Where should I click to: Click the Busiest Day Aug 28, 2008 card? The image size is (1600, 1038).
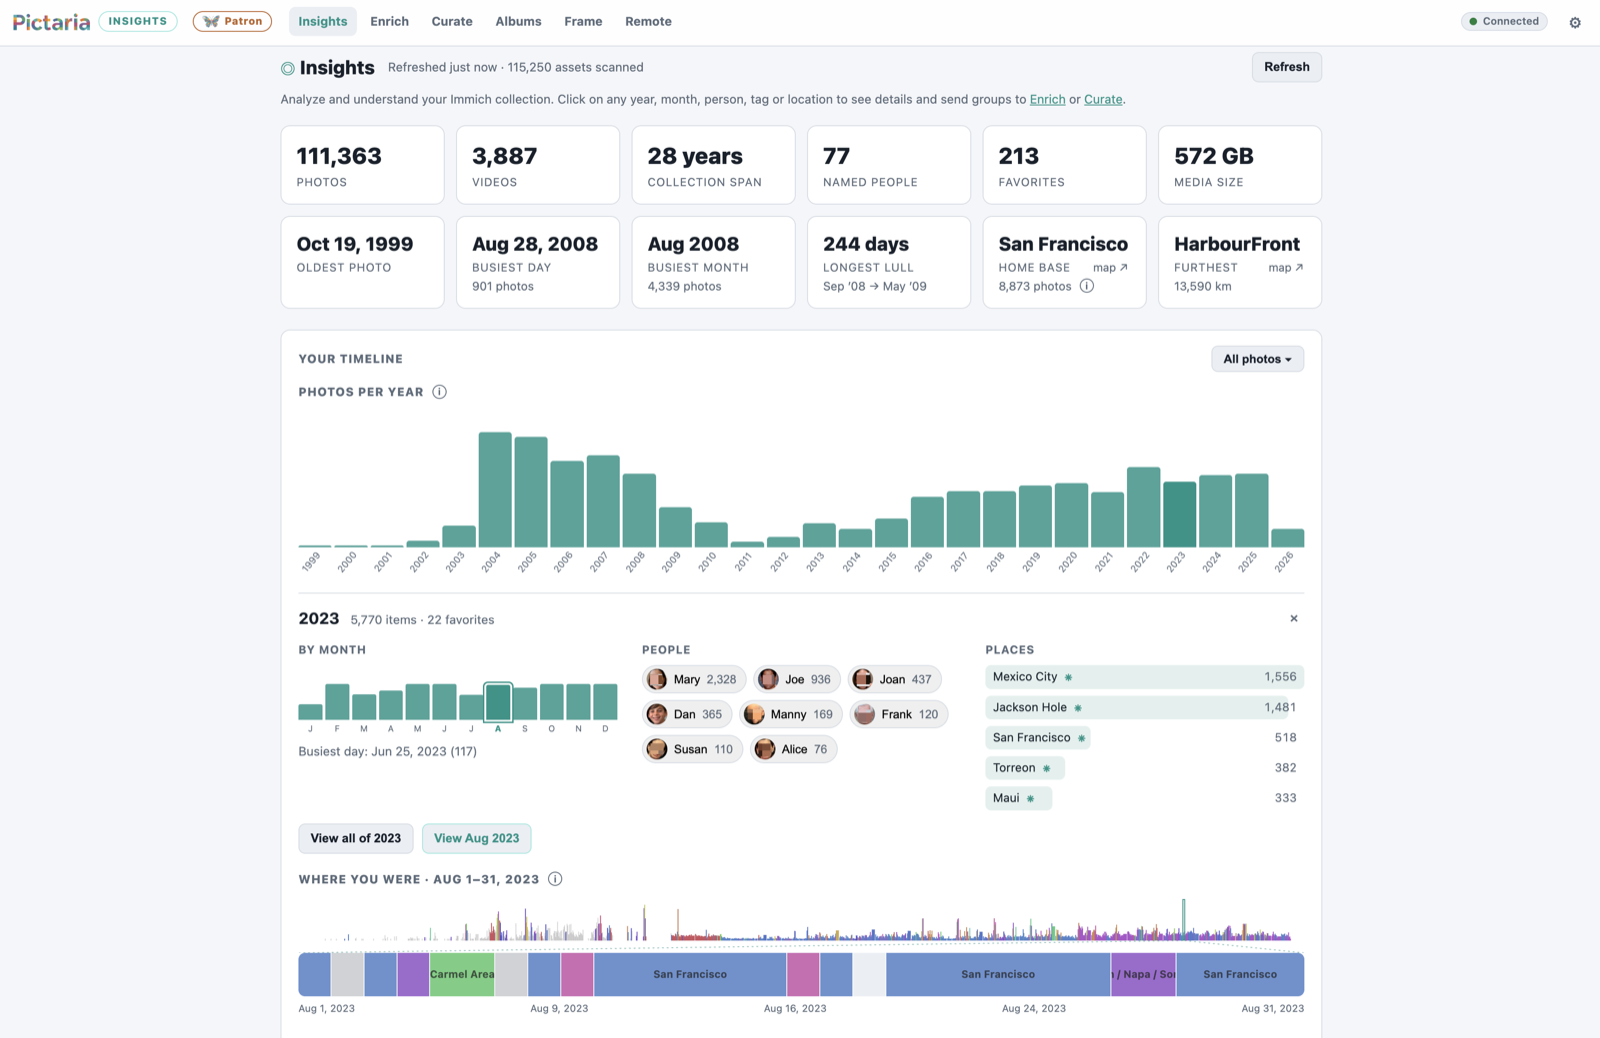pyautogui.click(x=538, y=262)
